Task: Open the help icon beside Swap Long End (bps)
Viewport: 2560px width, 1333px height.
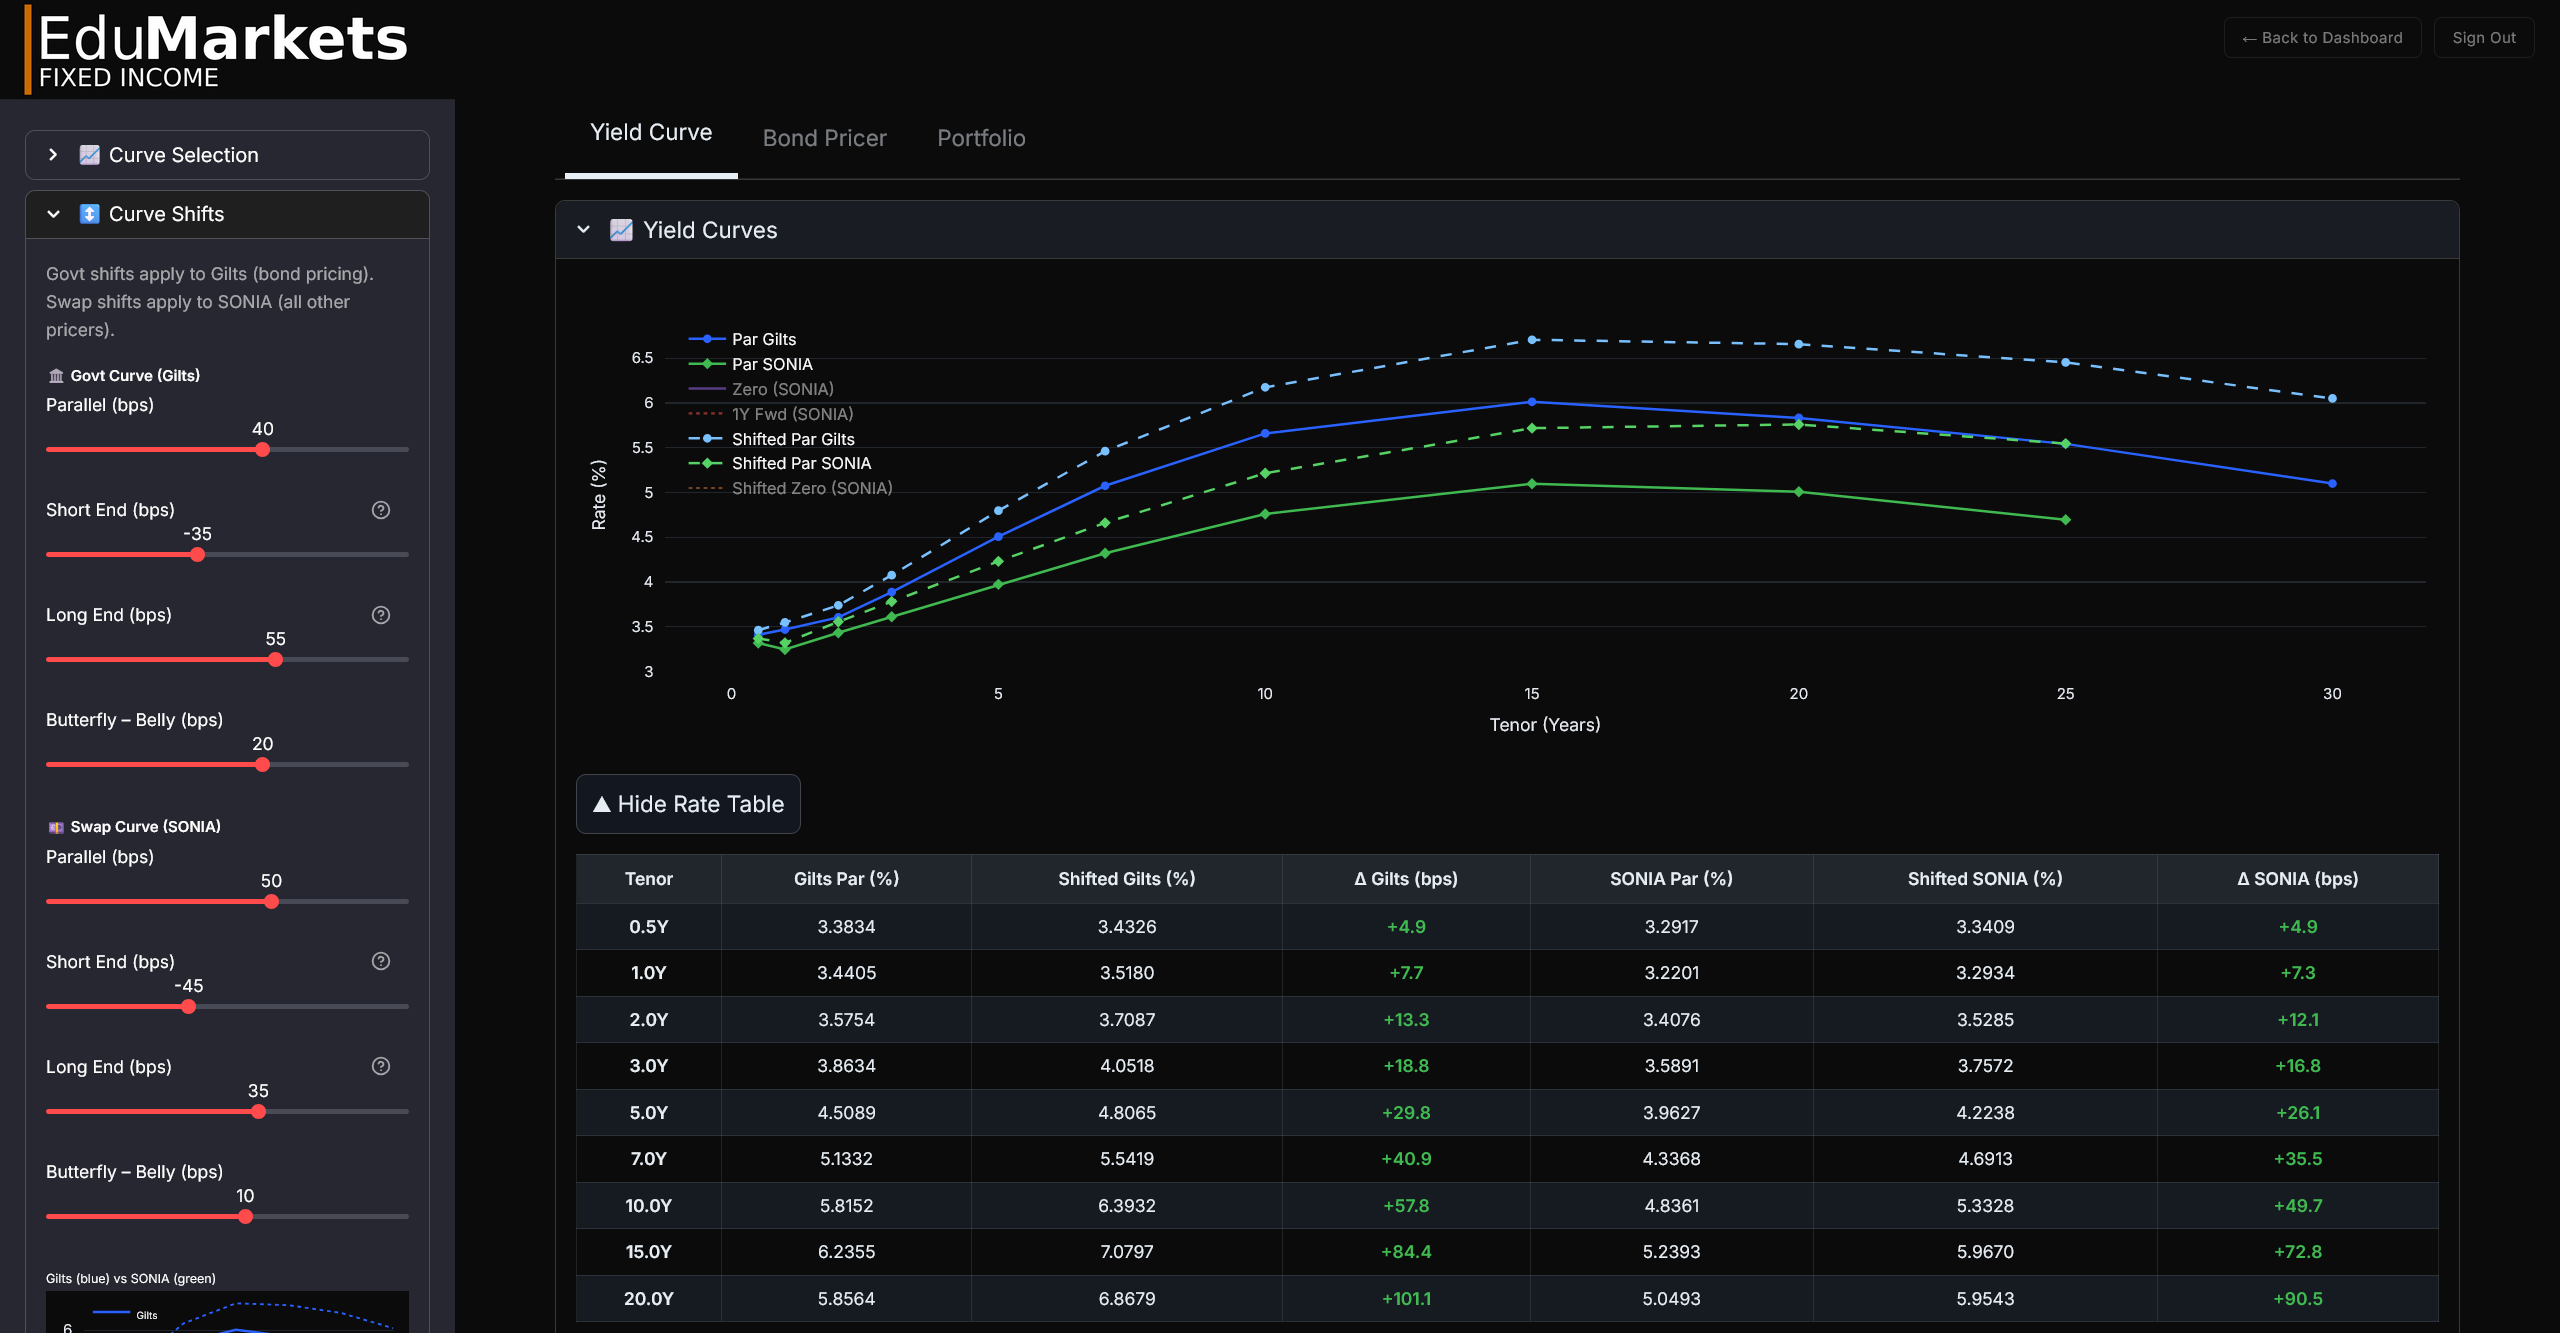Action: pyautogui.click(x=380, y=1066)
